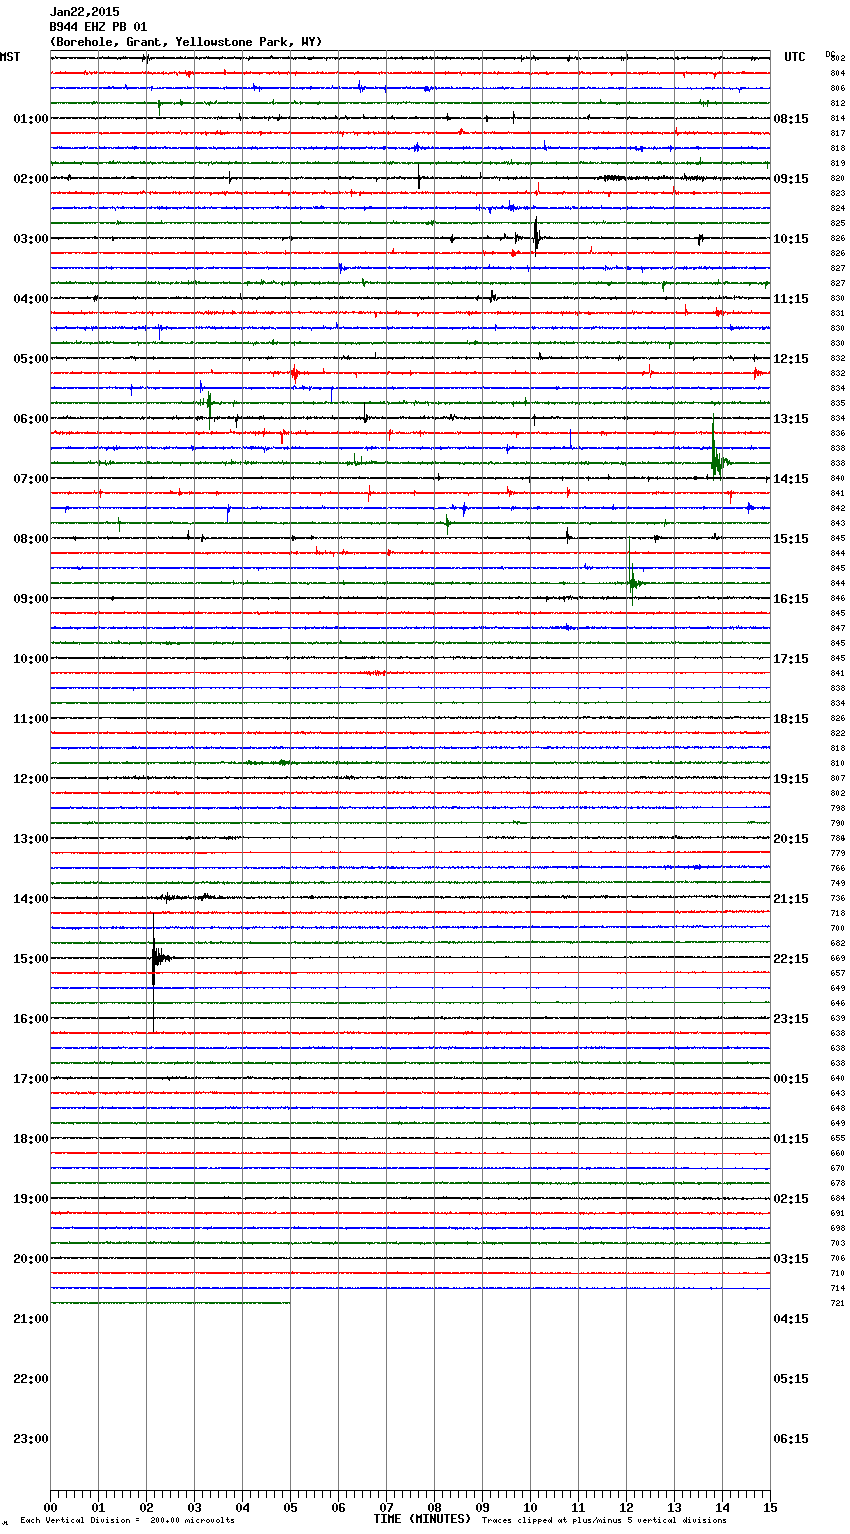
Task: Click the date label Jan22,2015
Action: point(84,12)
